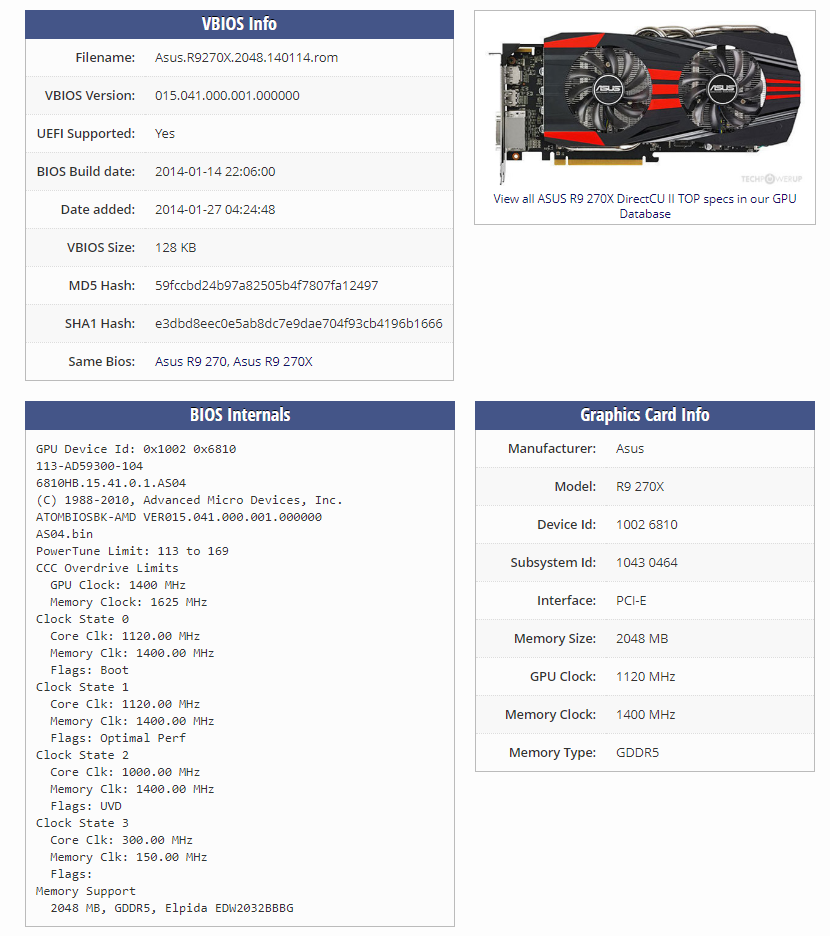Image resolution: width=830 pixels, height=936 pixels.
Task: Click 'GPU Device Id: 0x1002 0x6810' line
Action: pyautogui.click(x=136, y=449)
